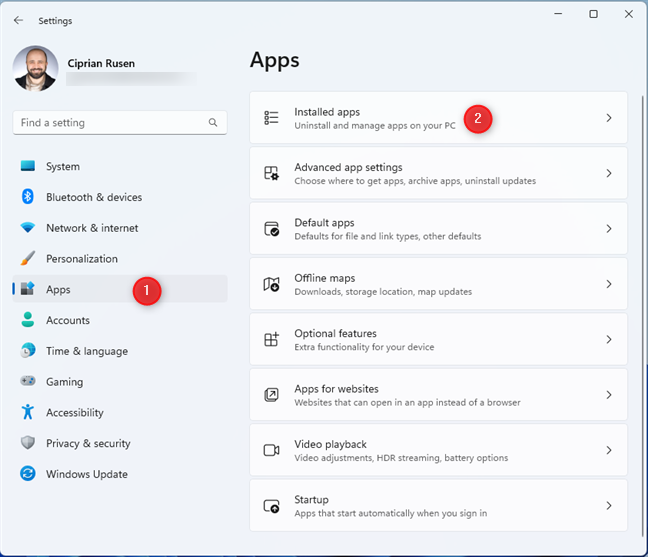Click Ciprian Rusen profile picture
This screenshot has height=557, width=648.
tap(36, 69)
